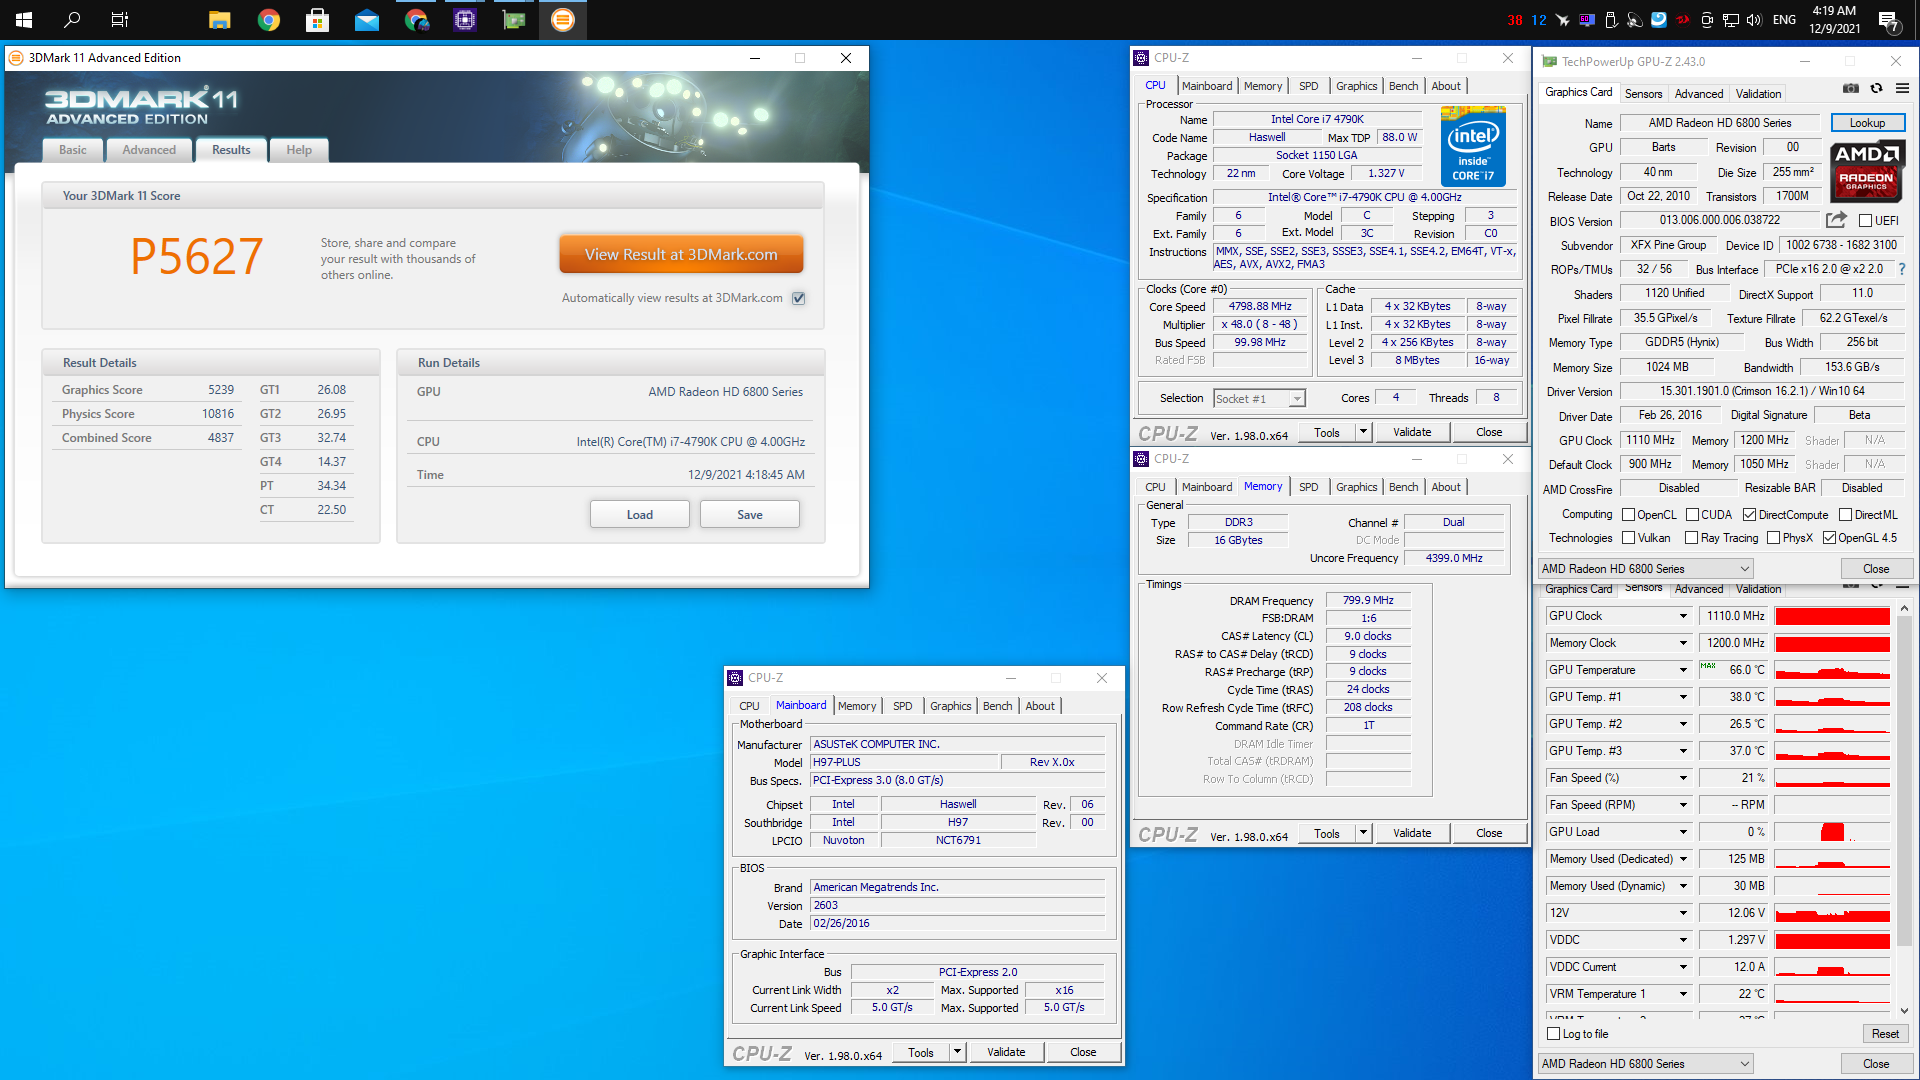The width and height of the screenshot is (1920, 1080).
Task: Click the GPU-Z title bar app icon
Action: [x=1549, y=62]
